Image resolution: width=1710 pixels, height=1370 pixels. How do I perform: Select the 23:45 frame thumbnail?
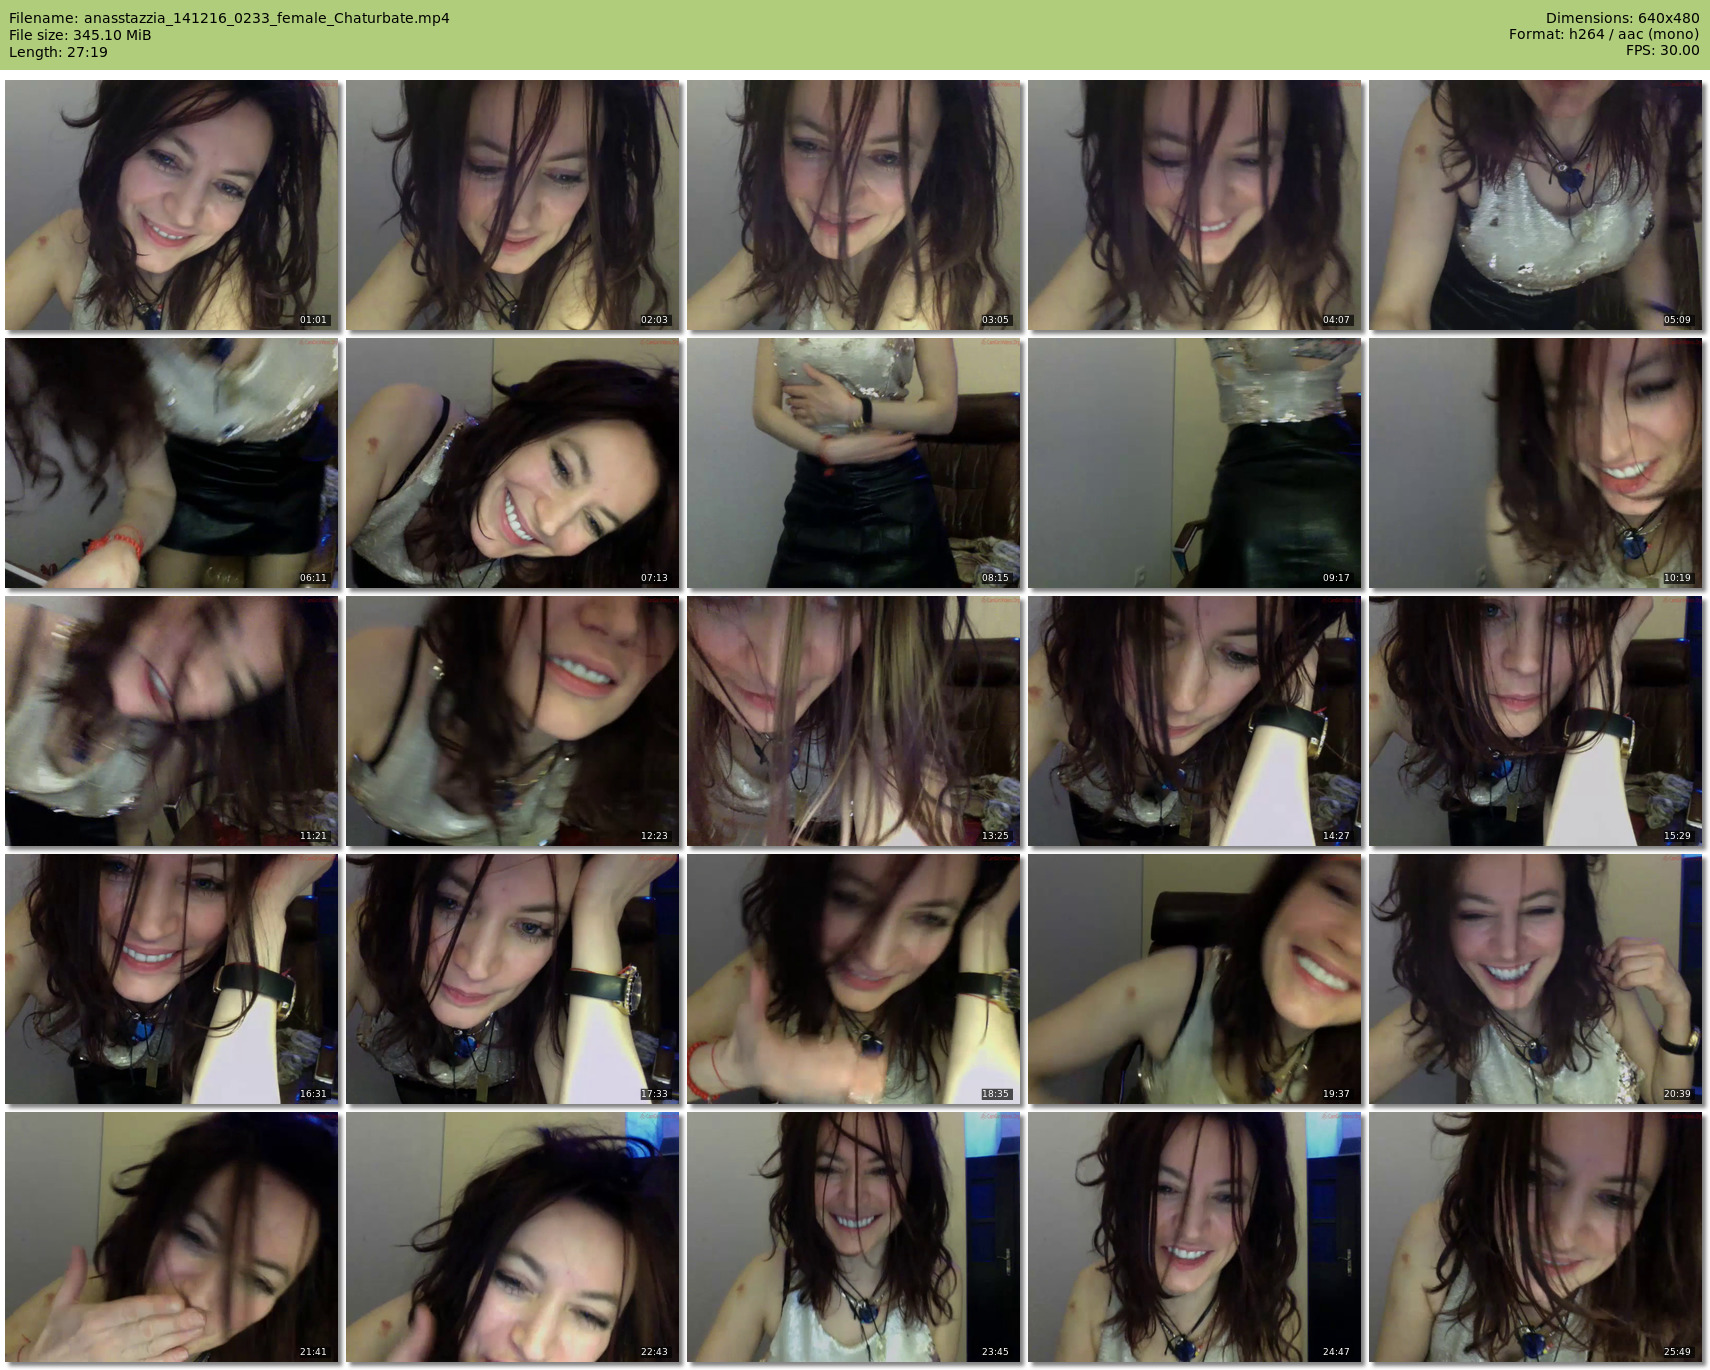point(853,1237)
